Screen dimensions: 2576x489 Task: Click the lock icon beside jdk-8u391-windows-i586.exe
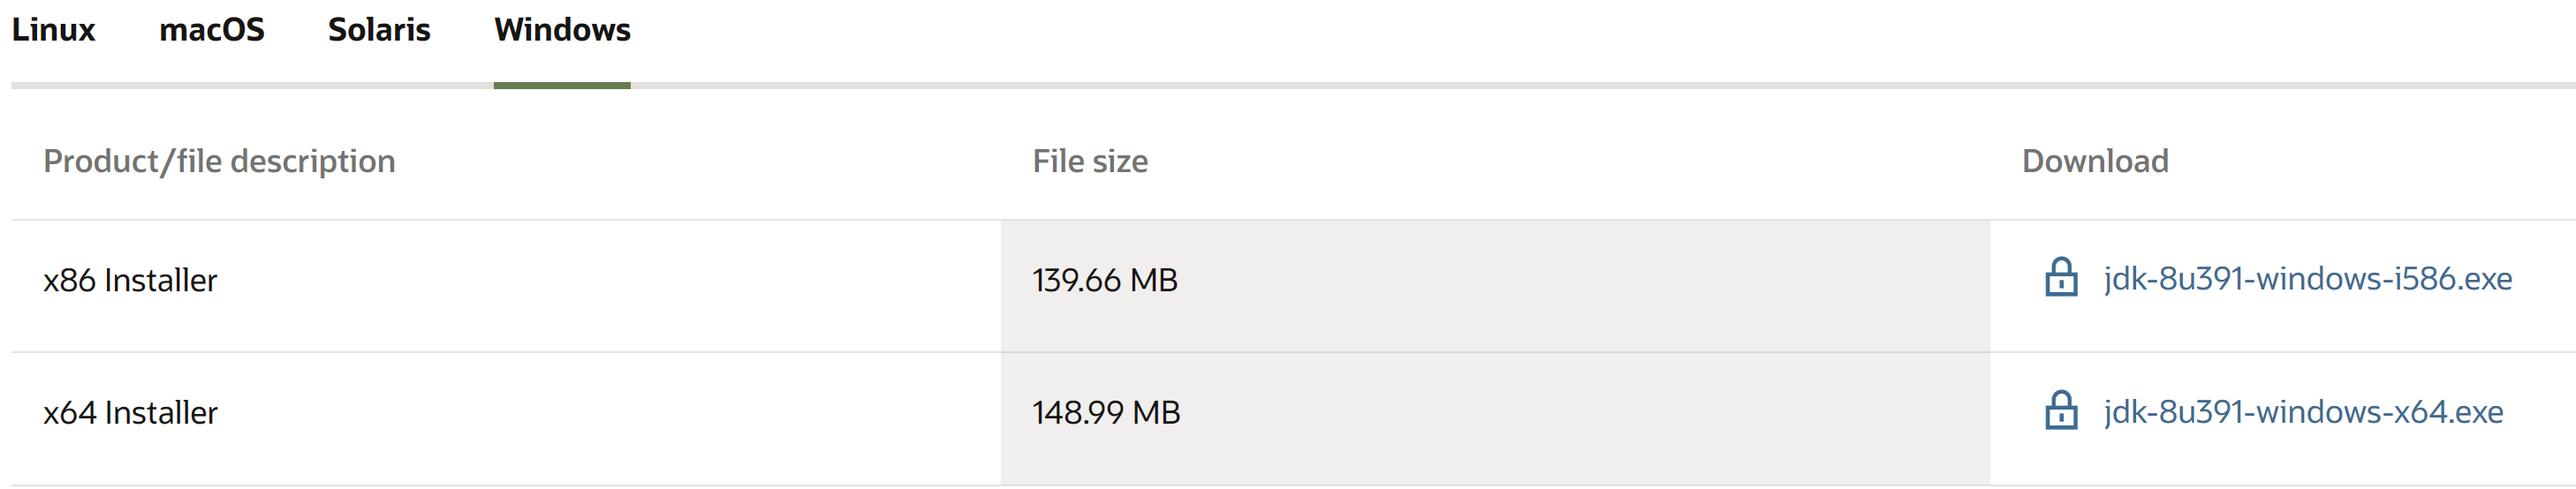point(2060,277)
